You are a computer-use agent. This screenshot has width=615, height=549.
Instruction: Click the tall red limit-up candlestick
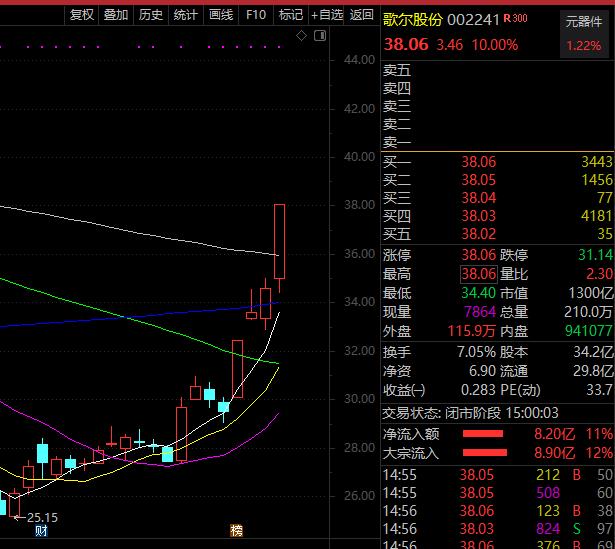(x=280, y=241)
